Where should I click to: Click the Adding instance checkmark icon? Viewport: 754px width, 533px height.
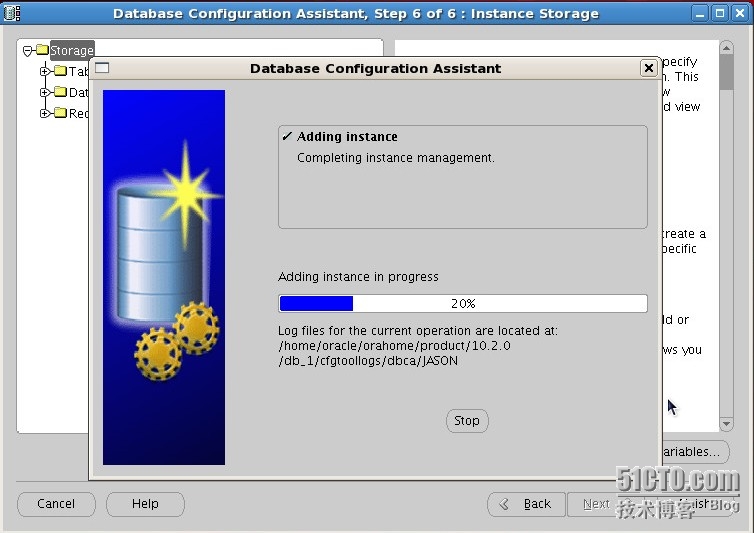click(287, 137)
